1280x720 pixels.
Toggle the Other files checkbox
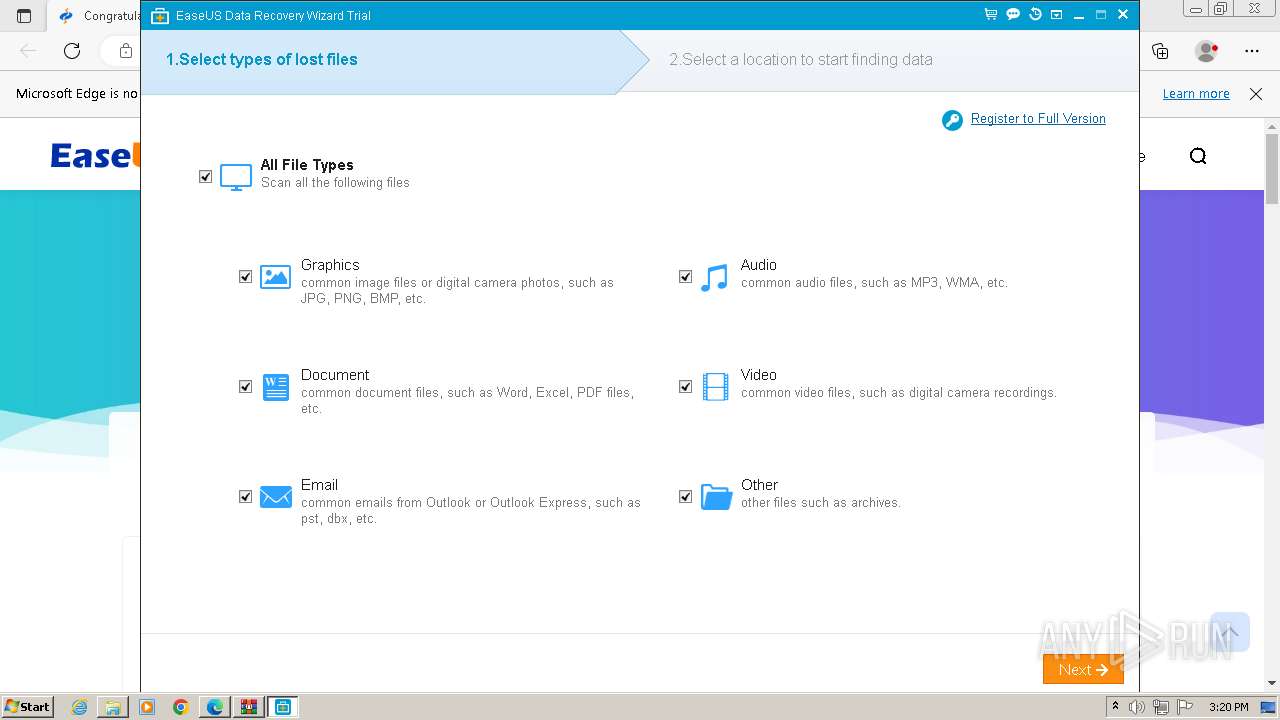pyautogui.click(x=686, y=497)
